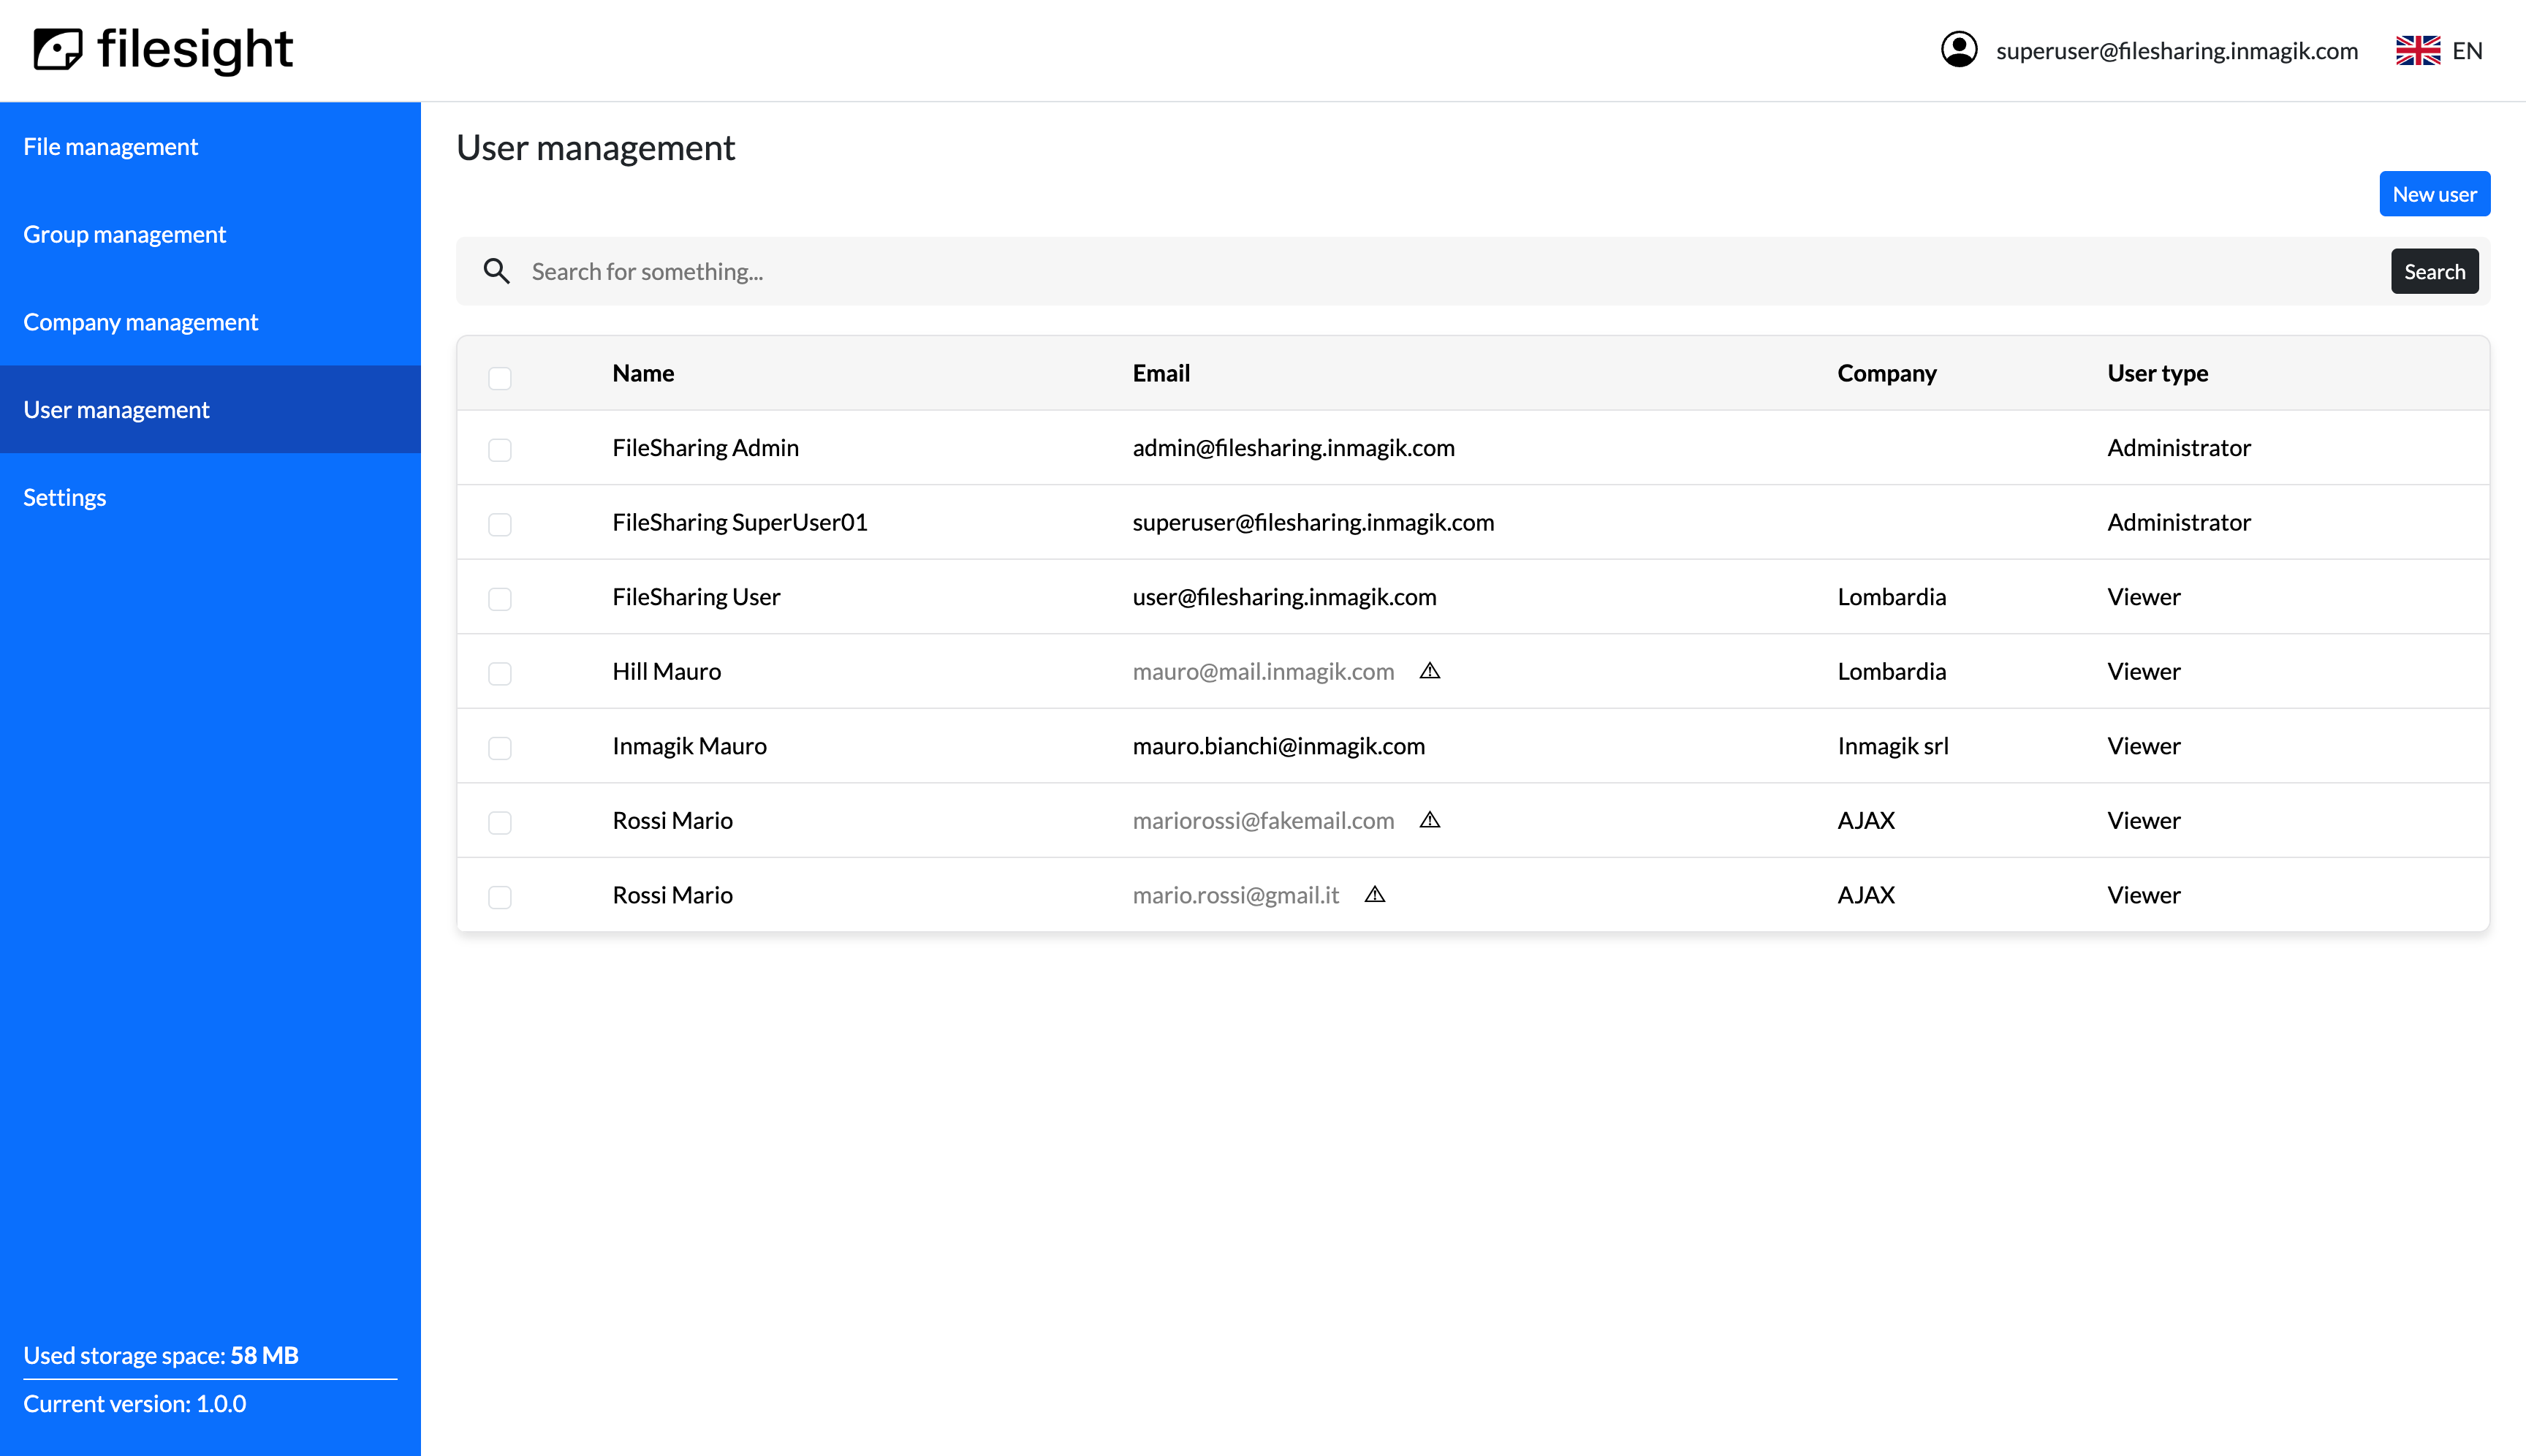
Task: Go to Settings in the sidebar
Action: pos(64,497)
